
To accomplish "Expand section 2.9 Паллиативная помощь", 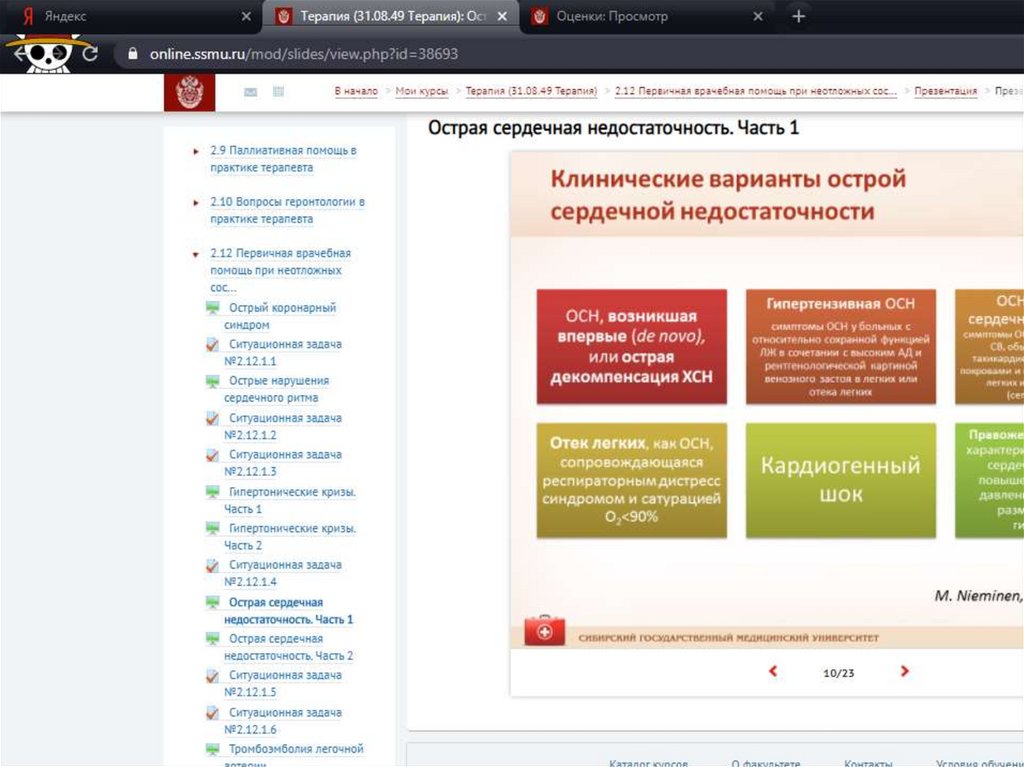I will tap(196, 151).
